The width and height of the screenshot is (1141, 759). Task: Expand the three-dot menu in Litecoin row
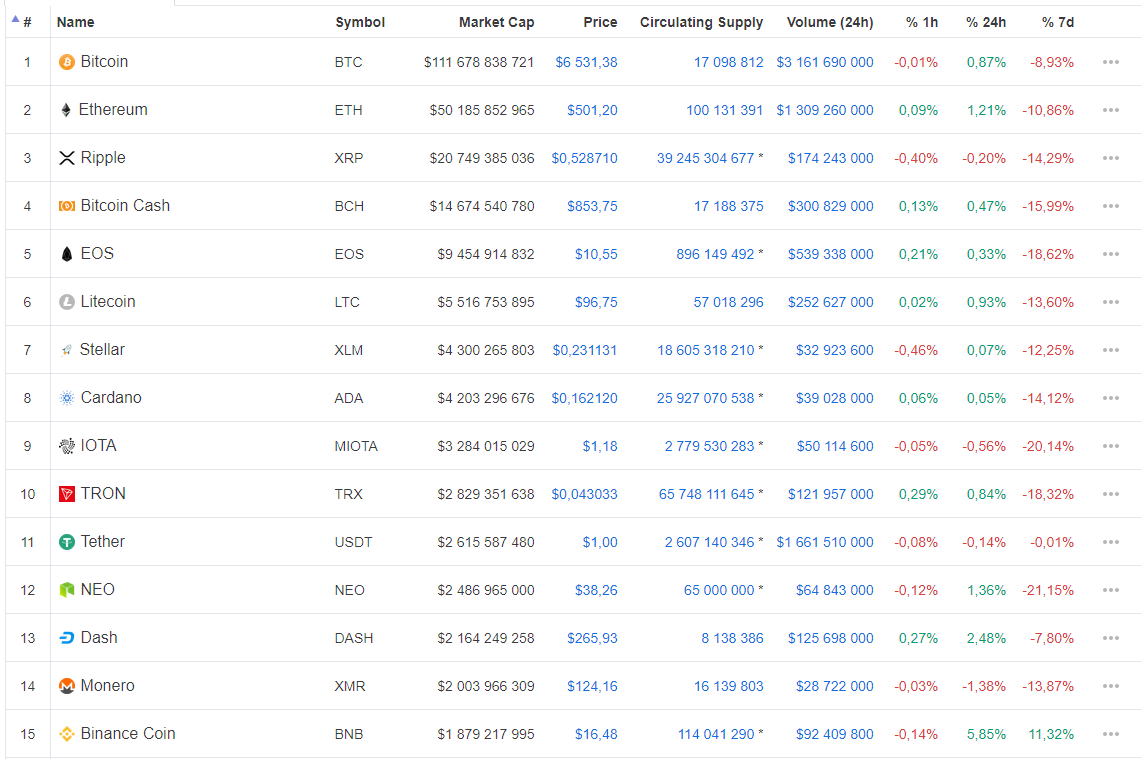click(1110, 302)
